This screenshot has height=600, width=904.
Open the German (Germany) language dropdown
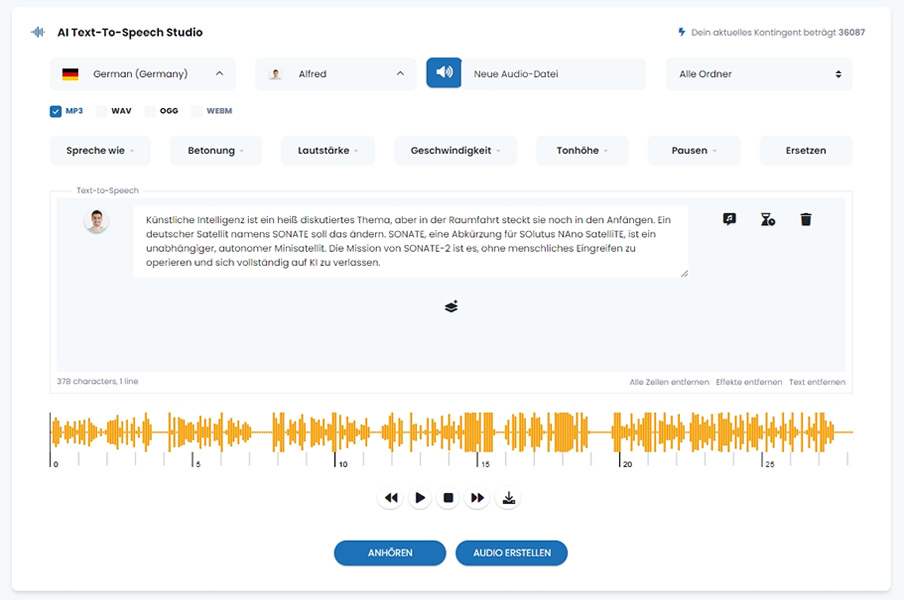[x=143, y=74]
